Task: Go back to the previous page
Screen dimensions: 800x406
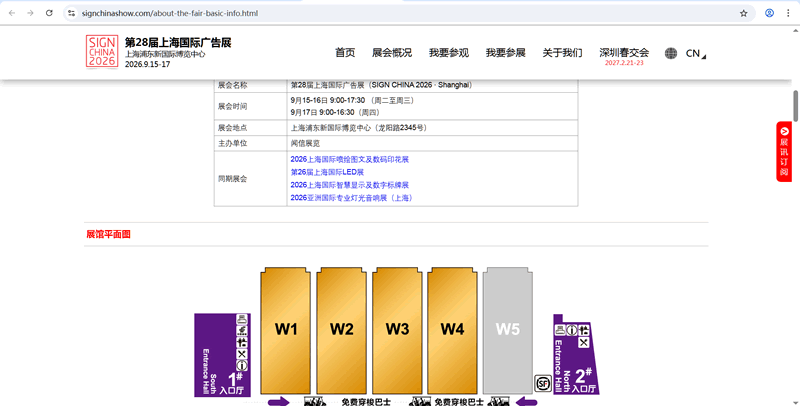Action: coord(12,13)
